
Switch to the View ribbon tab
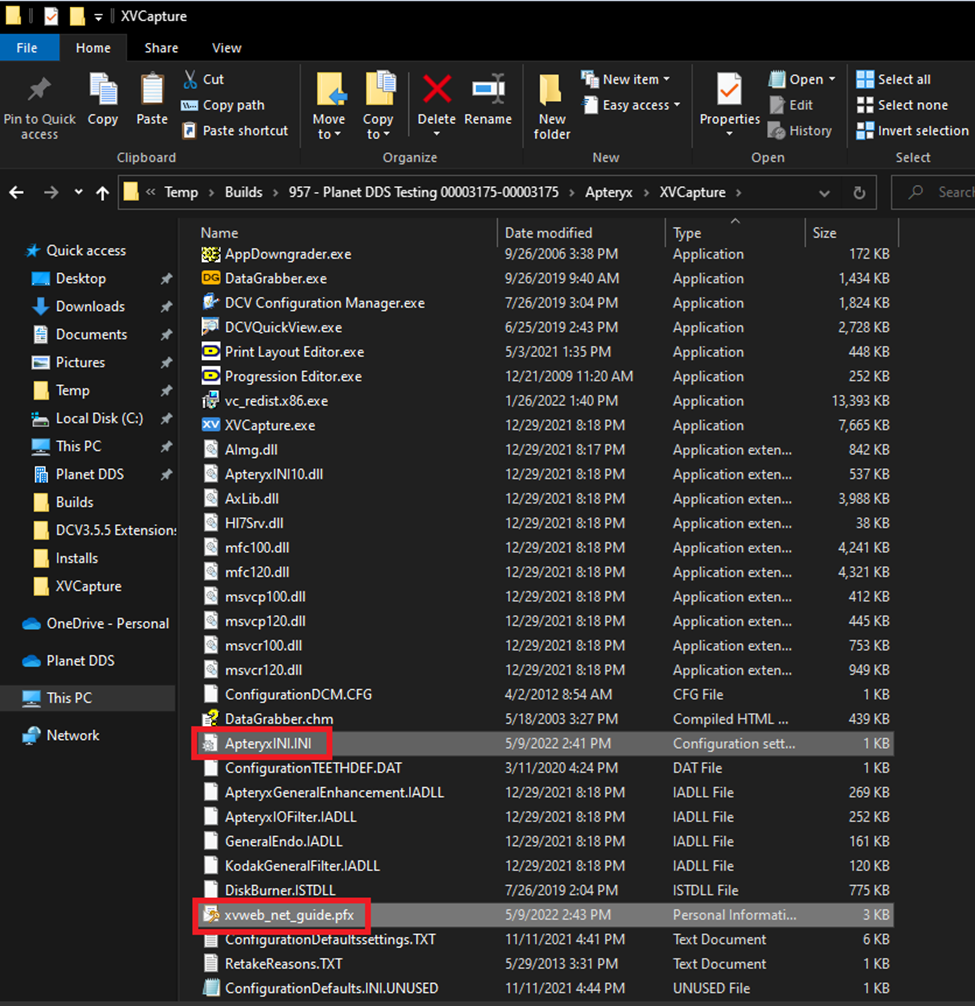(x=226, y=48)
